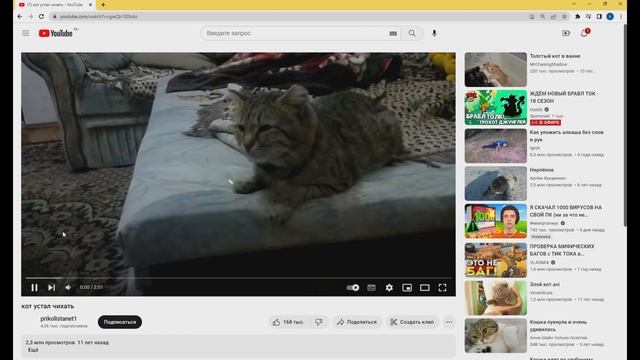Open browser extensions puzzle icon
This screenshot has width=640, height=360.
click(x=578, y=17)
